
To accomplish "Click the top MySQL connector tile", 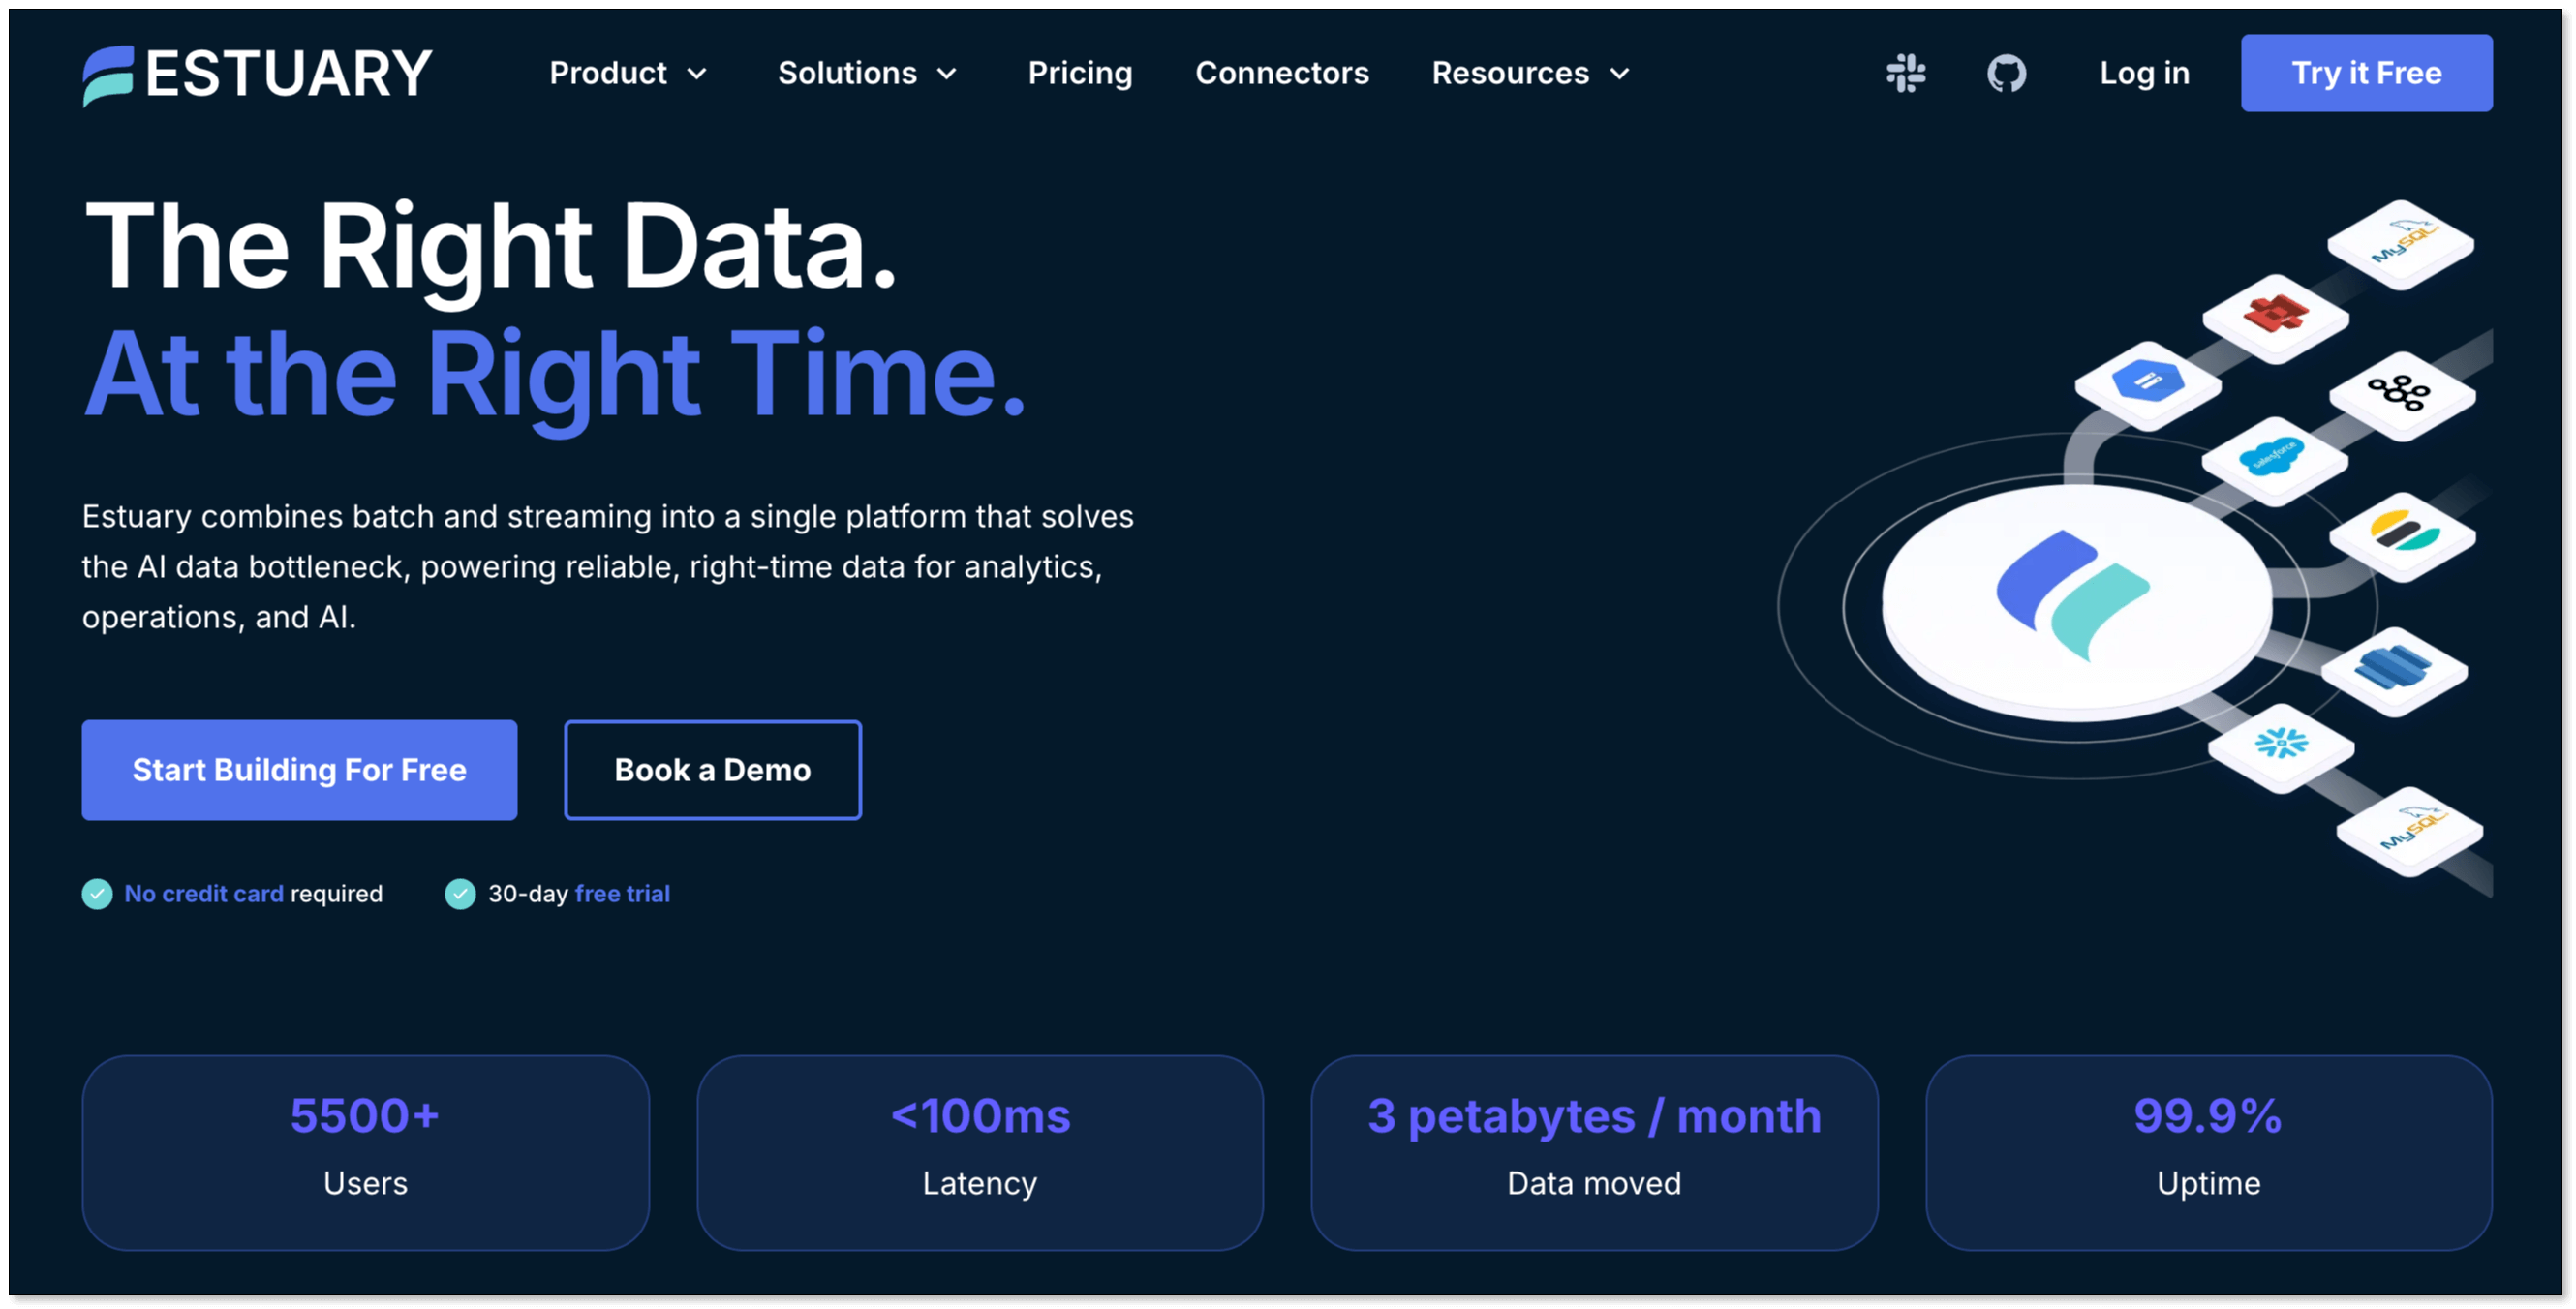I will 2400,243.
